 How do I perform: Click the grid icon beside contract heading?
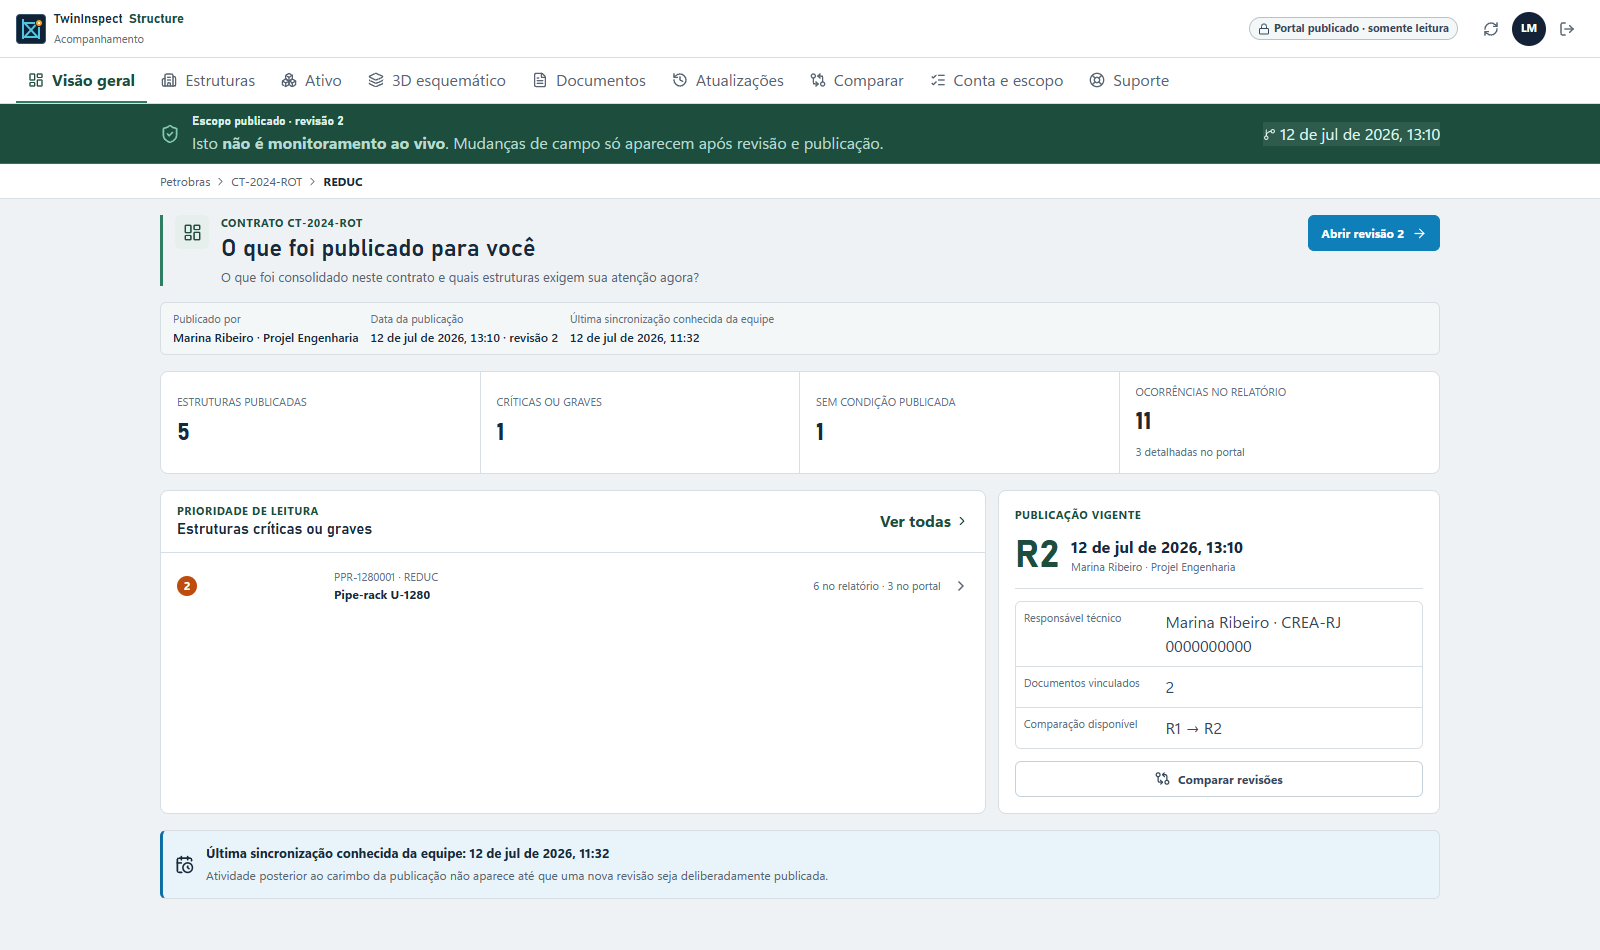pyautogui.click(x=192, y=232)
